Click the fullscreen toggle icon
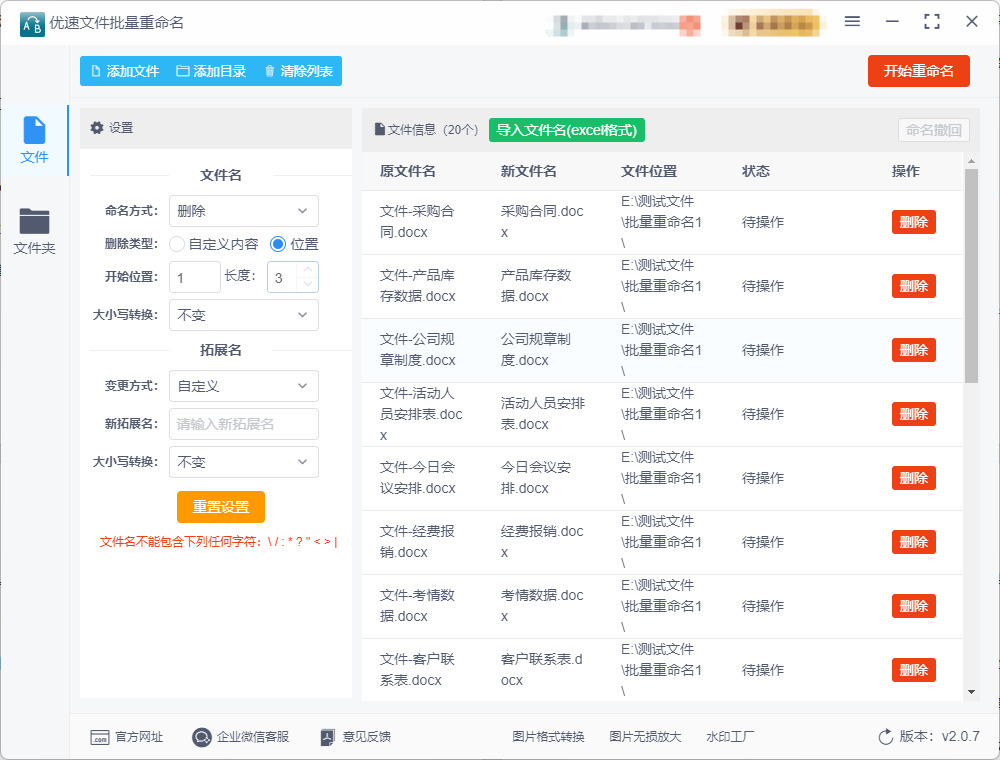 click(x=932, y=22)
